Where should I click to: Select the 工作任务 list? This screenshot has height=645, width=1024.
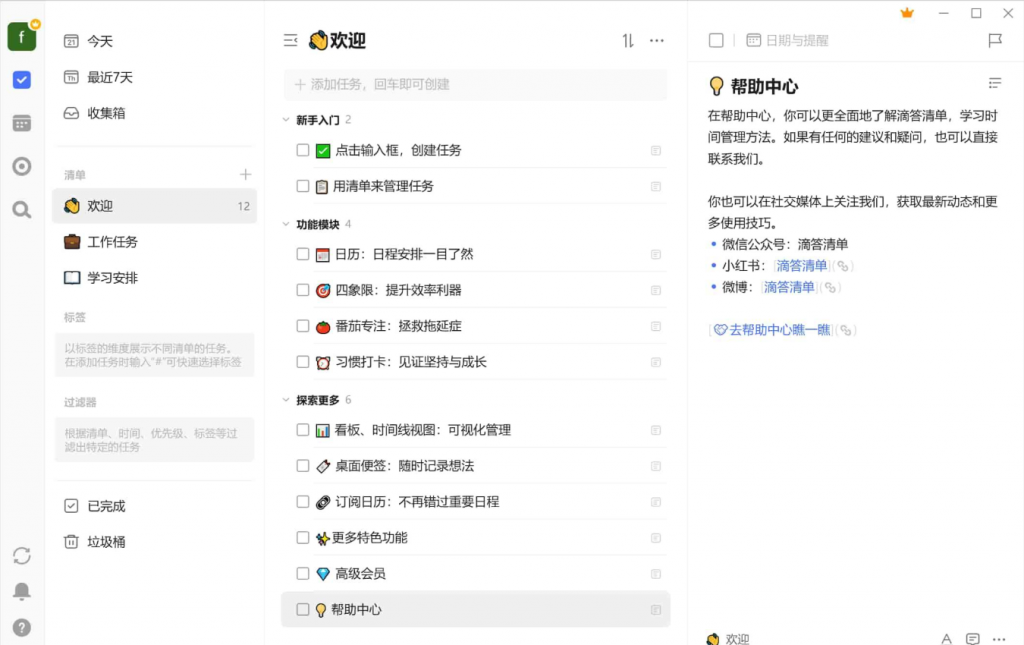112,242
